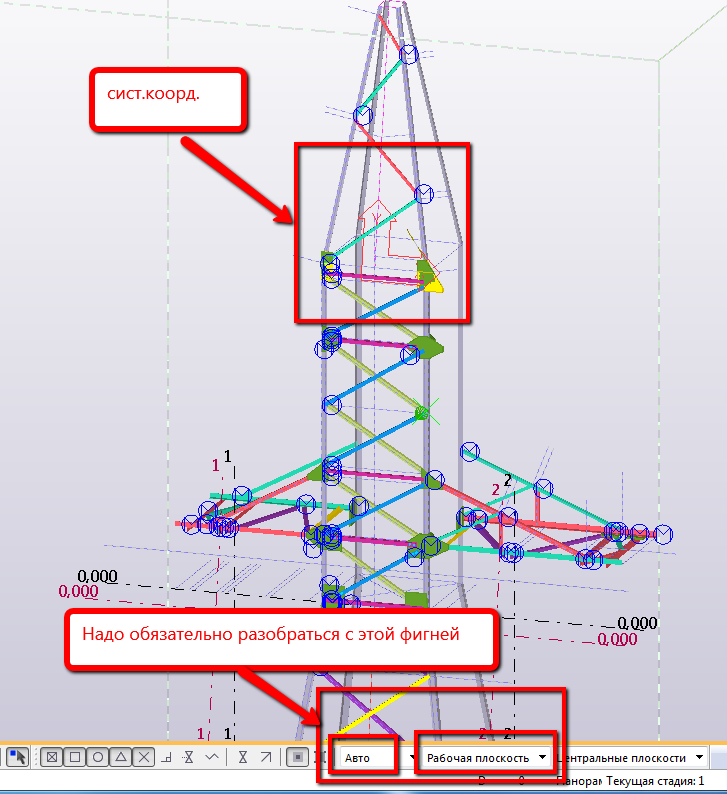Toggle snap to end points (crossed square)
This screenshot has height=794, width=727.
51,758
